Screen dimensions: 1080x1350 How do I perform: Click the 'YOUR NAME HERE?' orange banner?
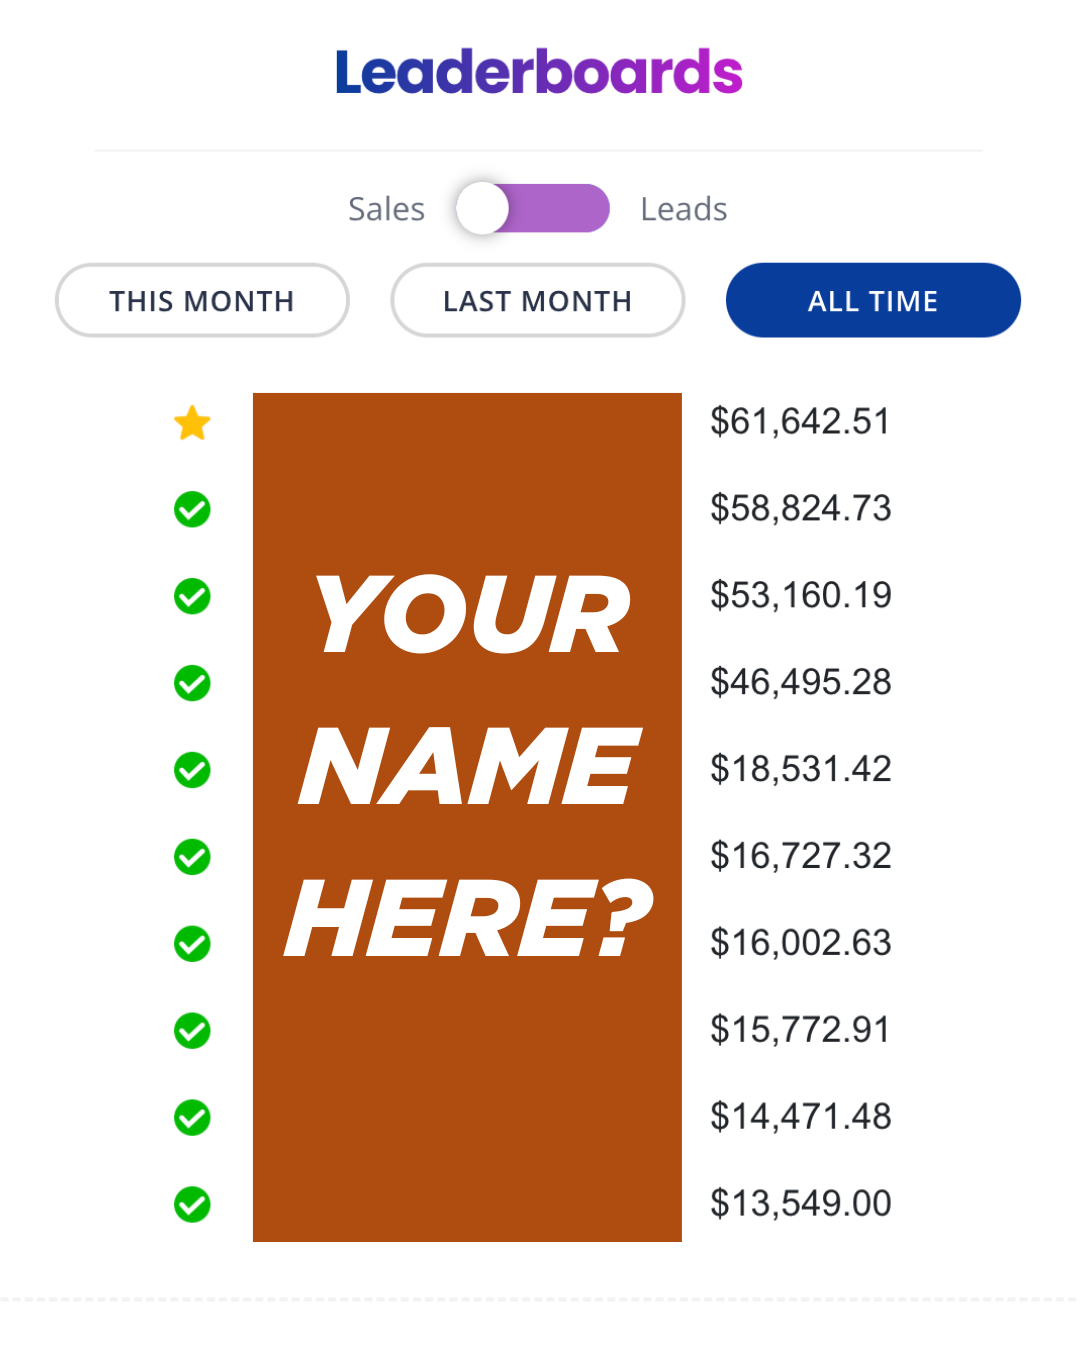pyautogui.click(x=467, y=817)
